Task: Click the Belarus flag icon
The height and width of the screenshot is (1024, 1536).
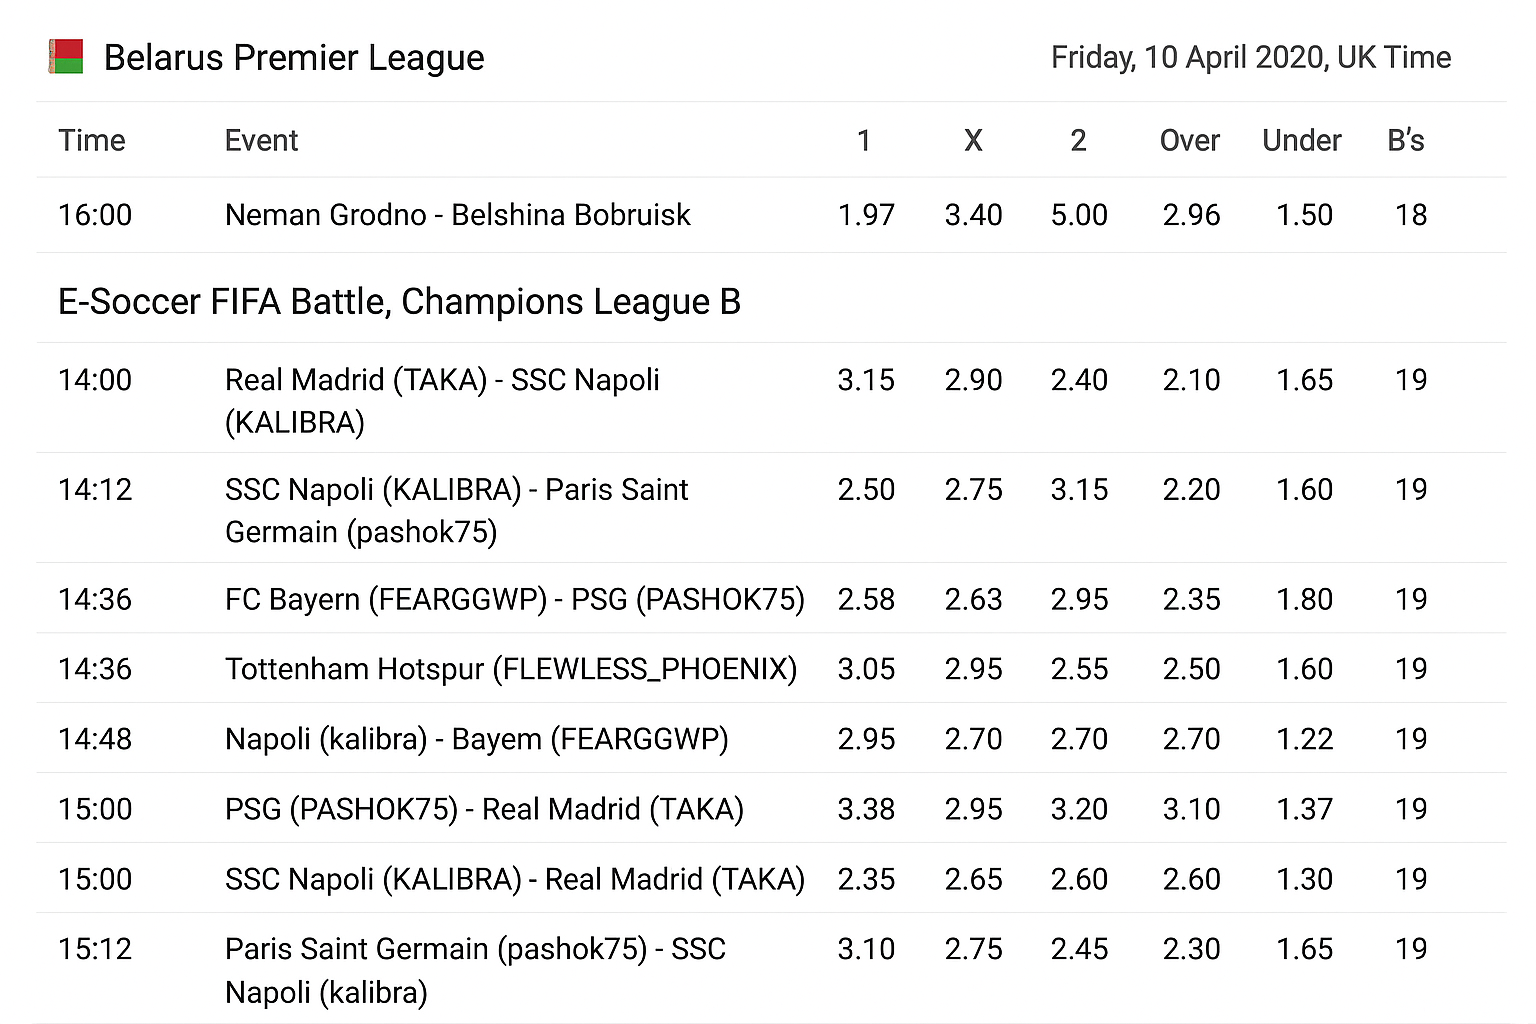Action: pyautogui.click(x=66, y=56)
